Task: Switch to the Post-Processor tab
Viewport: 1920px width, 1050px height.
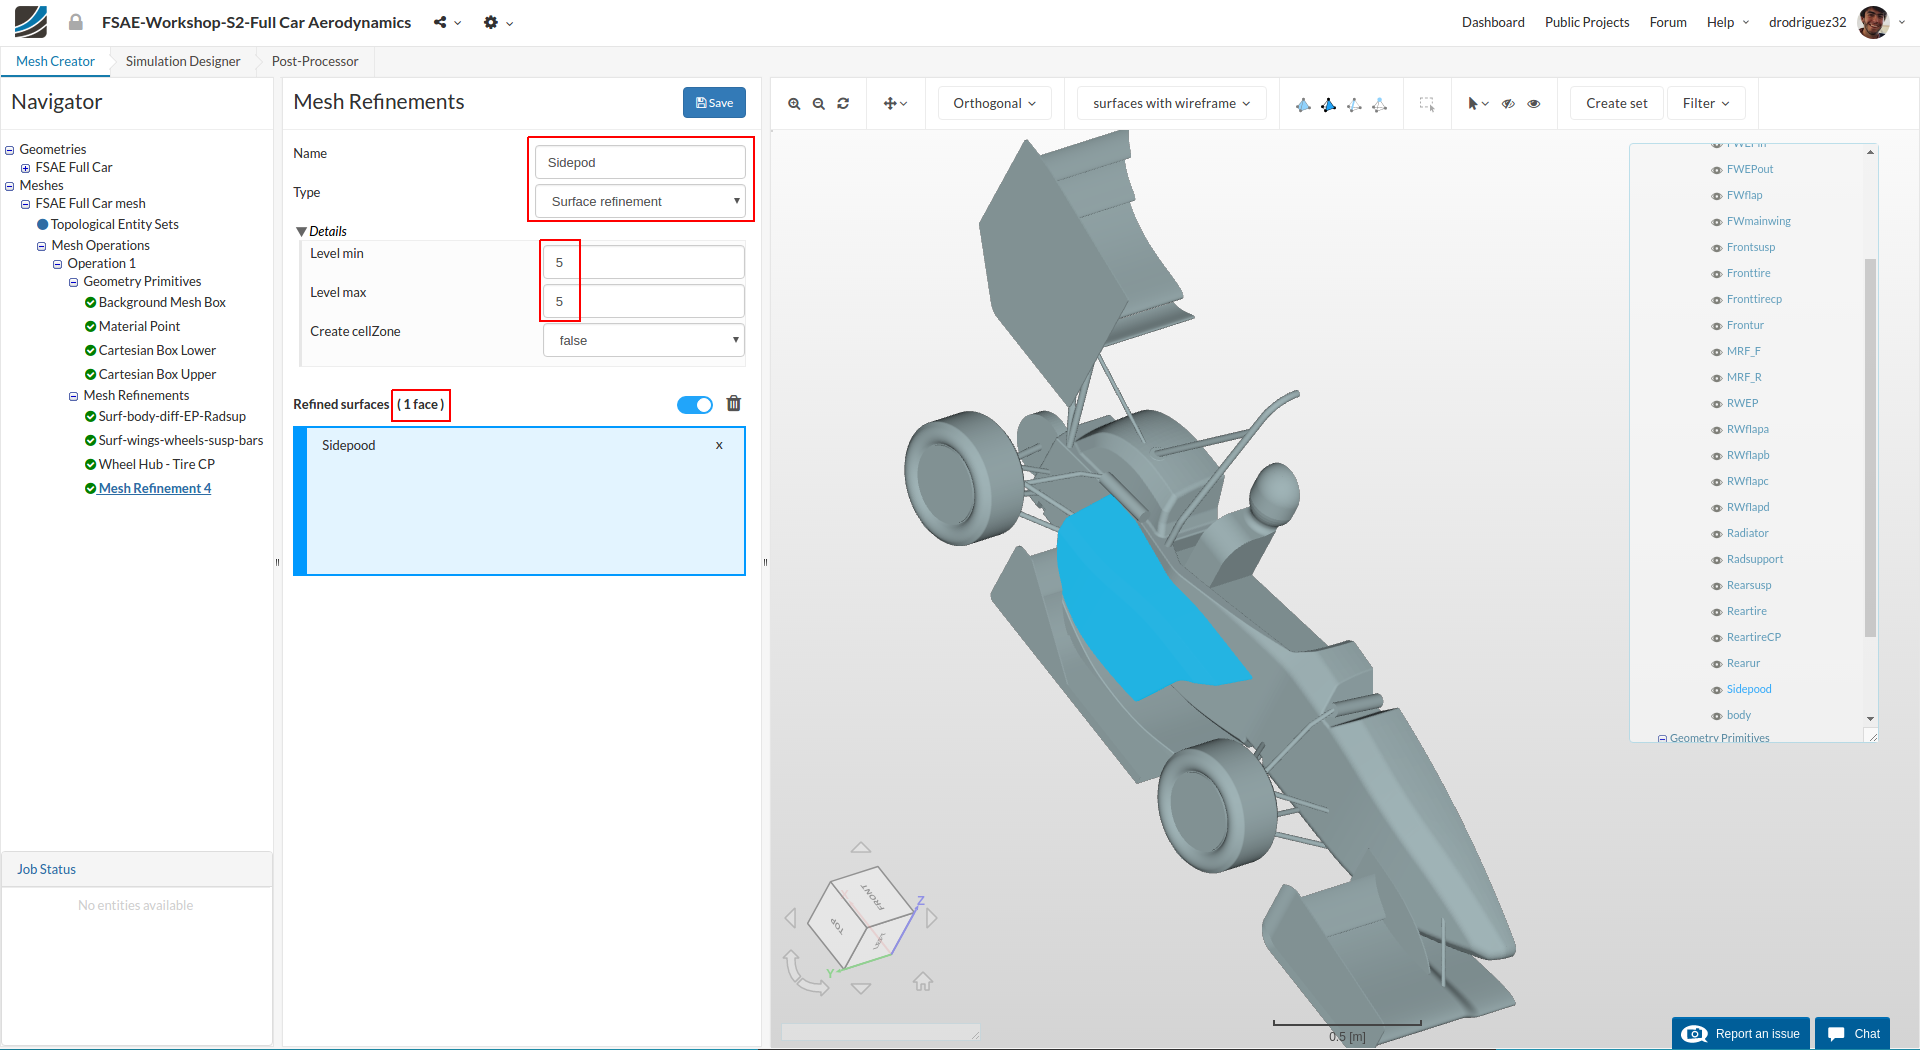Action: pos(315,62)
